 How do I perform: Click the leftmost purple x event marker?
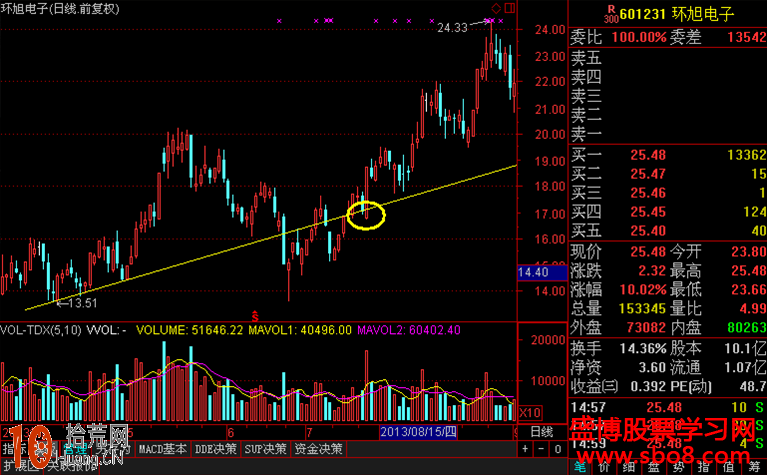pos(279,21)
